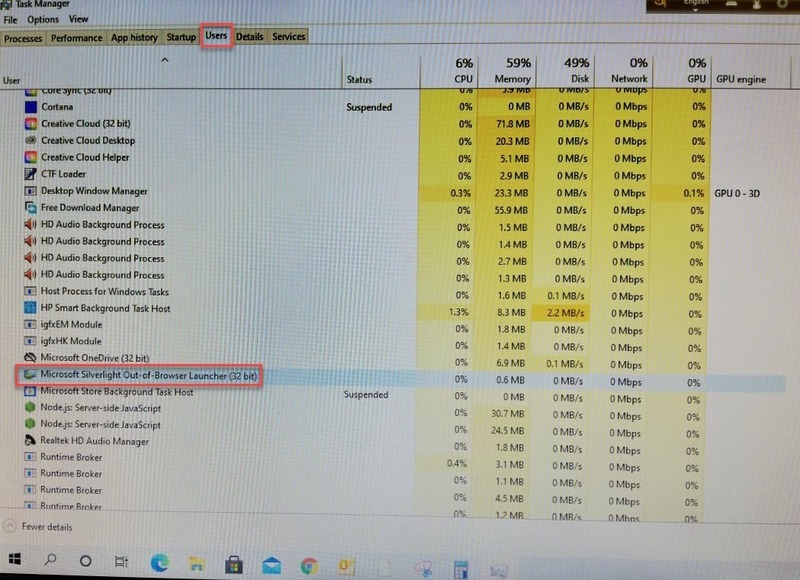
Task: Click the Node.js server-side JavaScript icon
Action: 29,406
